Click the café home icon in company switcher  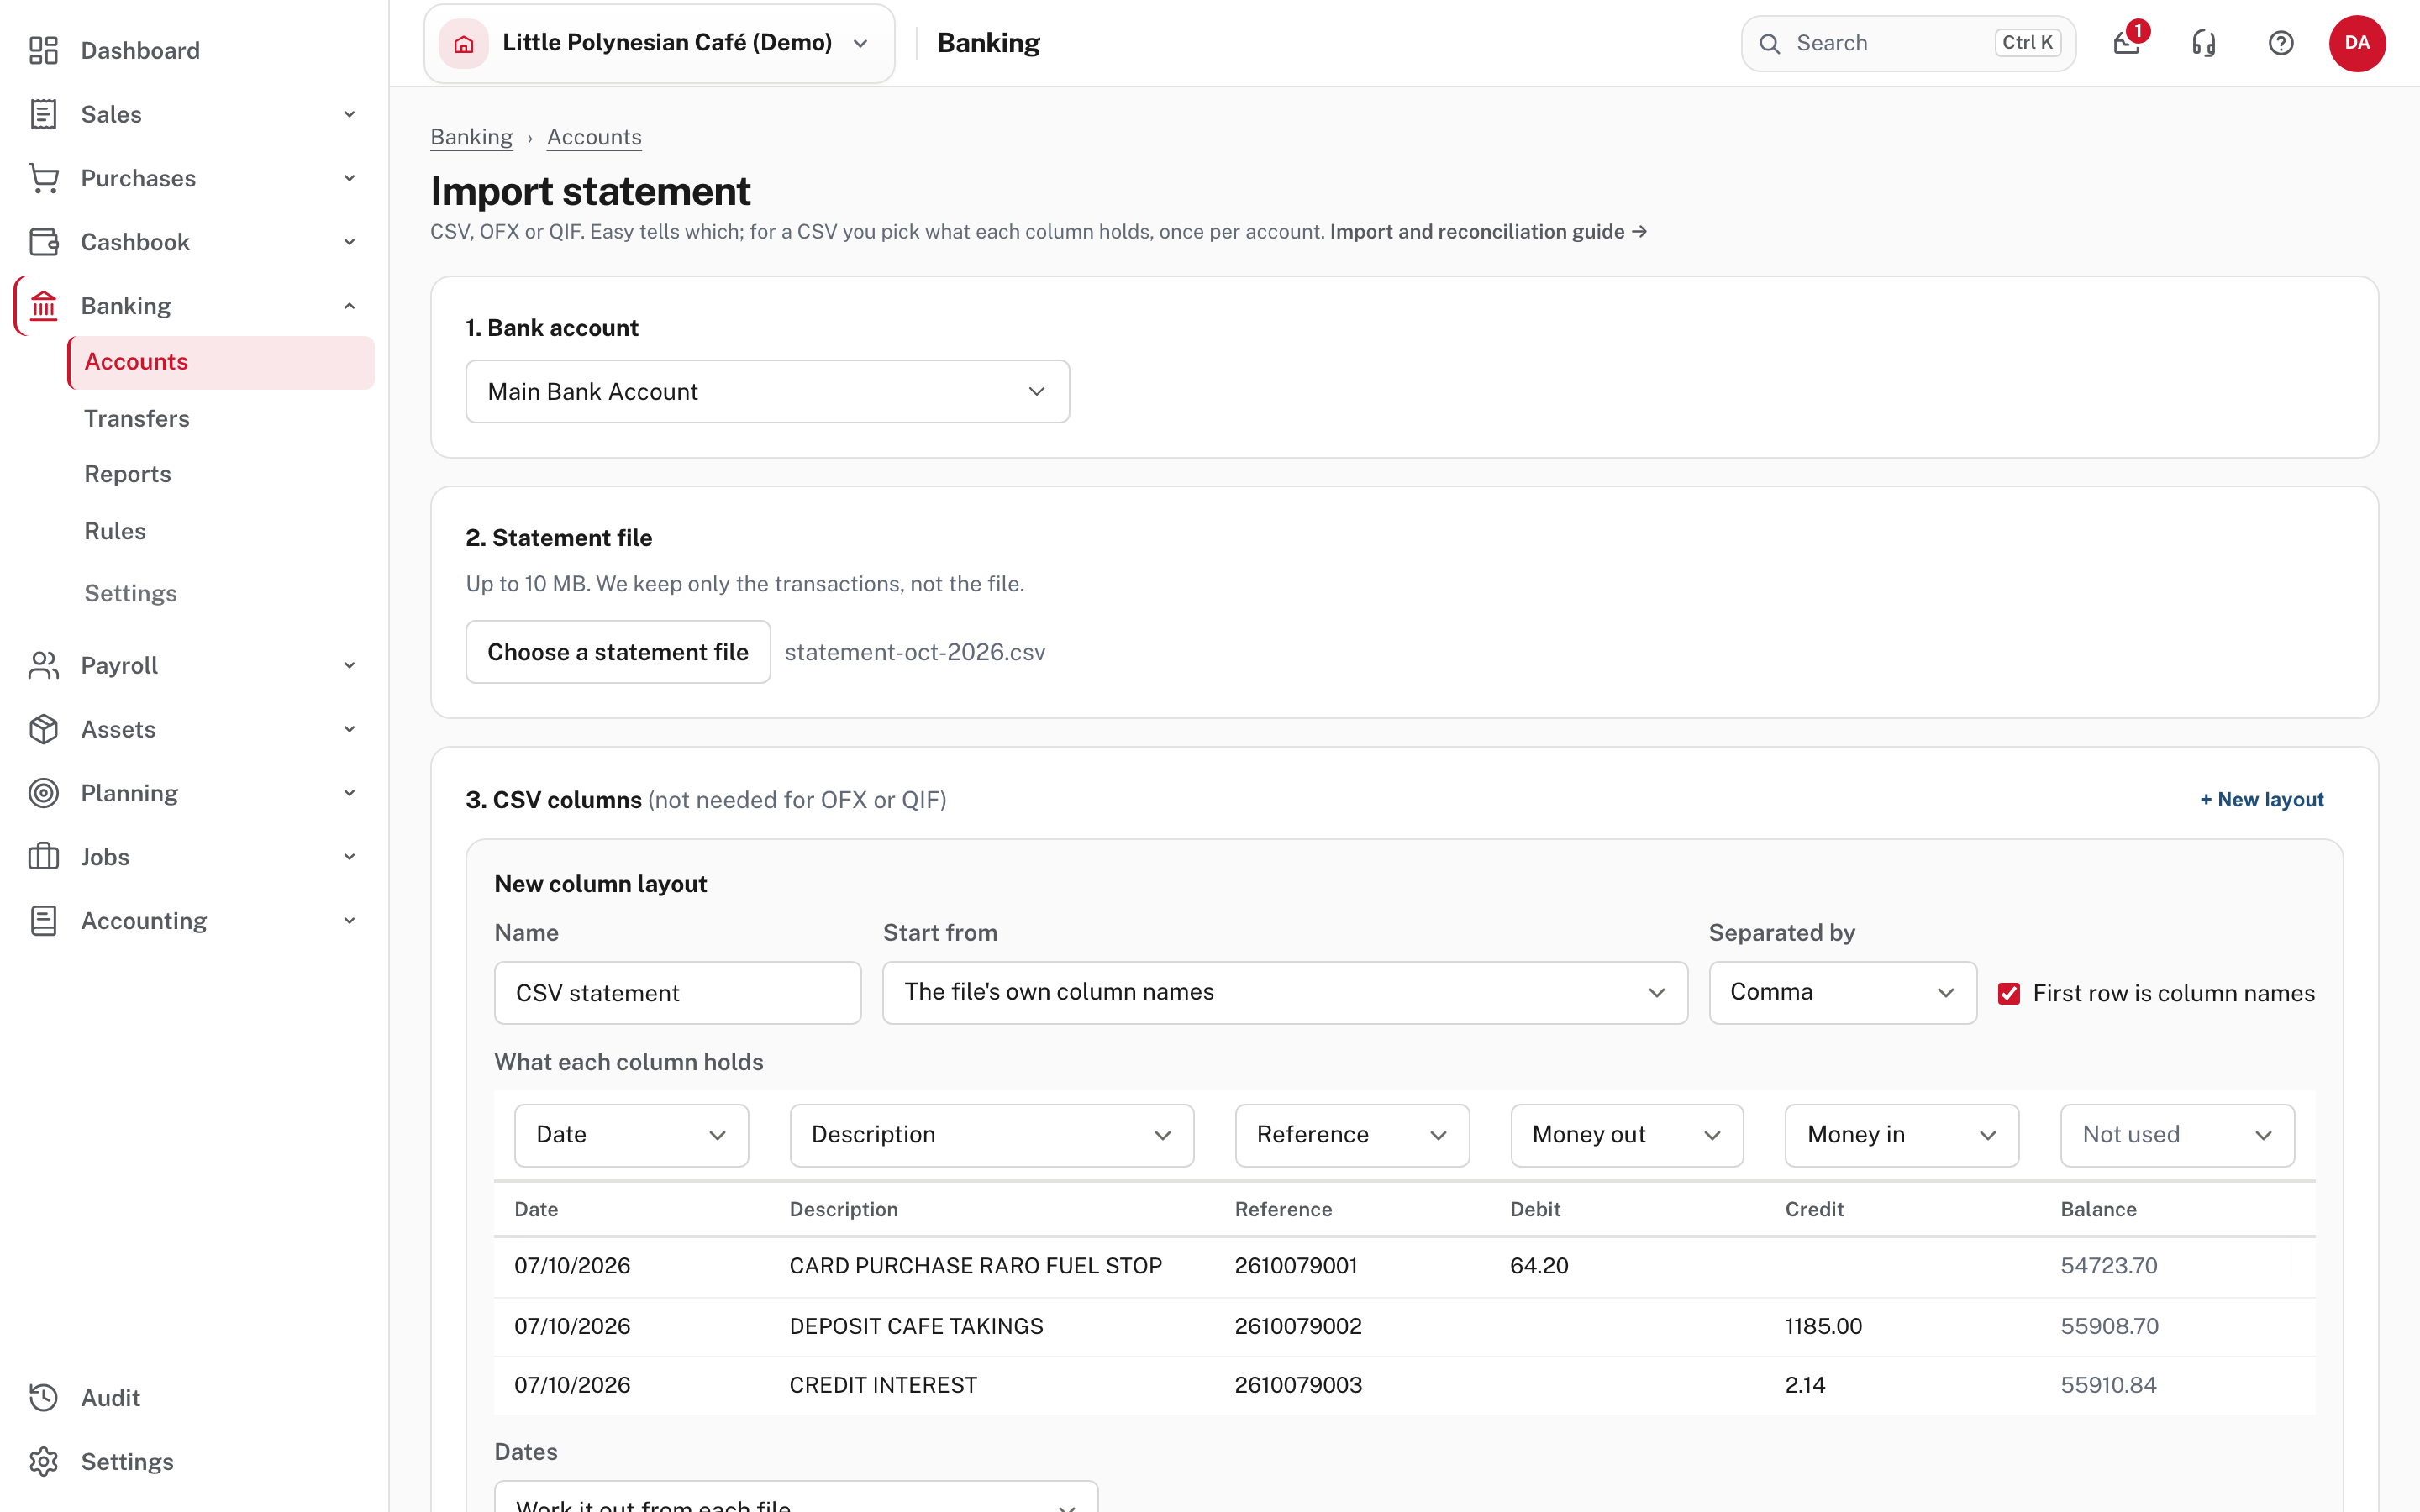coord(464,43)
